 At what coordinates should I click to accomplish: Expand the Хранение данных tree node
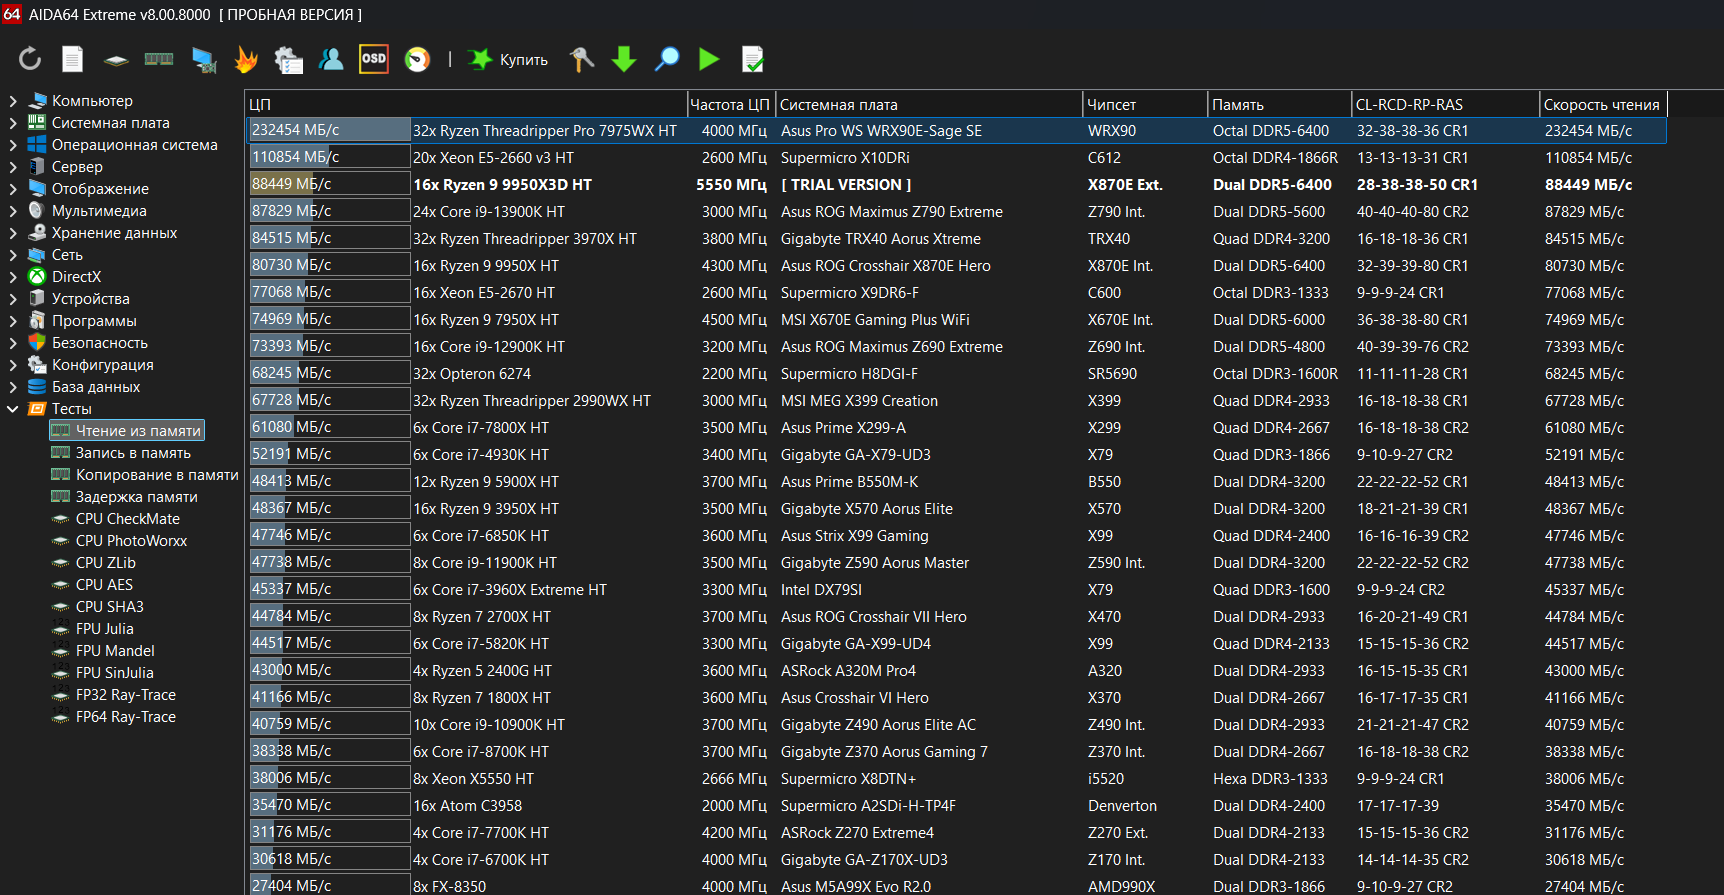pos(13,233)
